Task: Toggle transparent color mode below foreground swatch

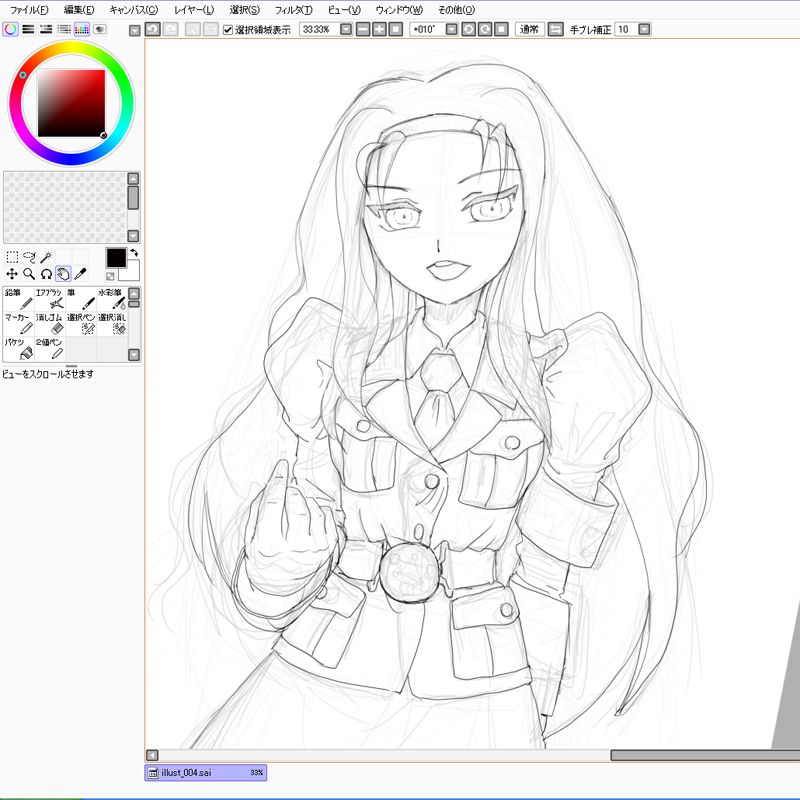Action: point(110,277)
